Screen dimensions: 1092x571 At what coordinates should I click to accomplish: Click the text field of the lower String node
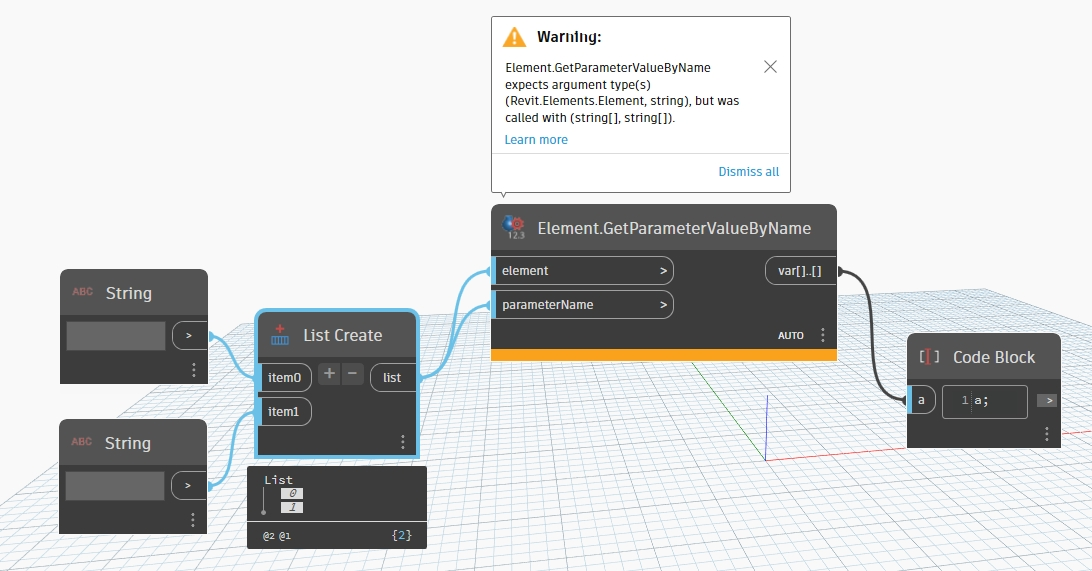point(116,486)
